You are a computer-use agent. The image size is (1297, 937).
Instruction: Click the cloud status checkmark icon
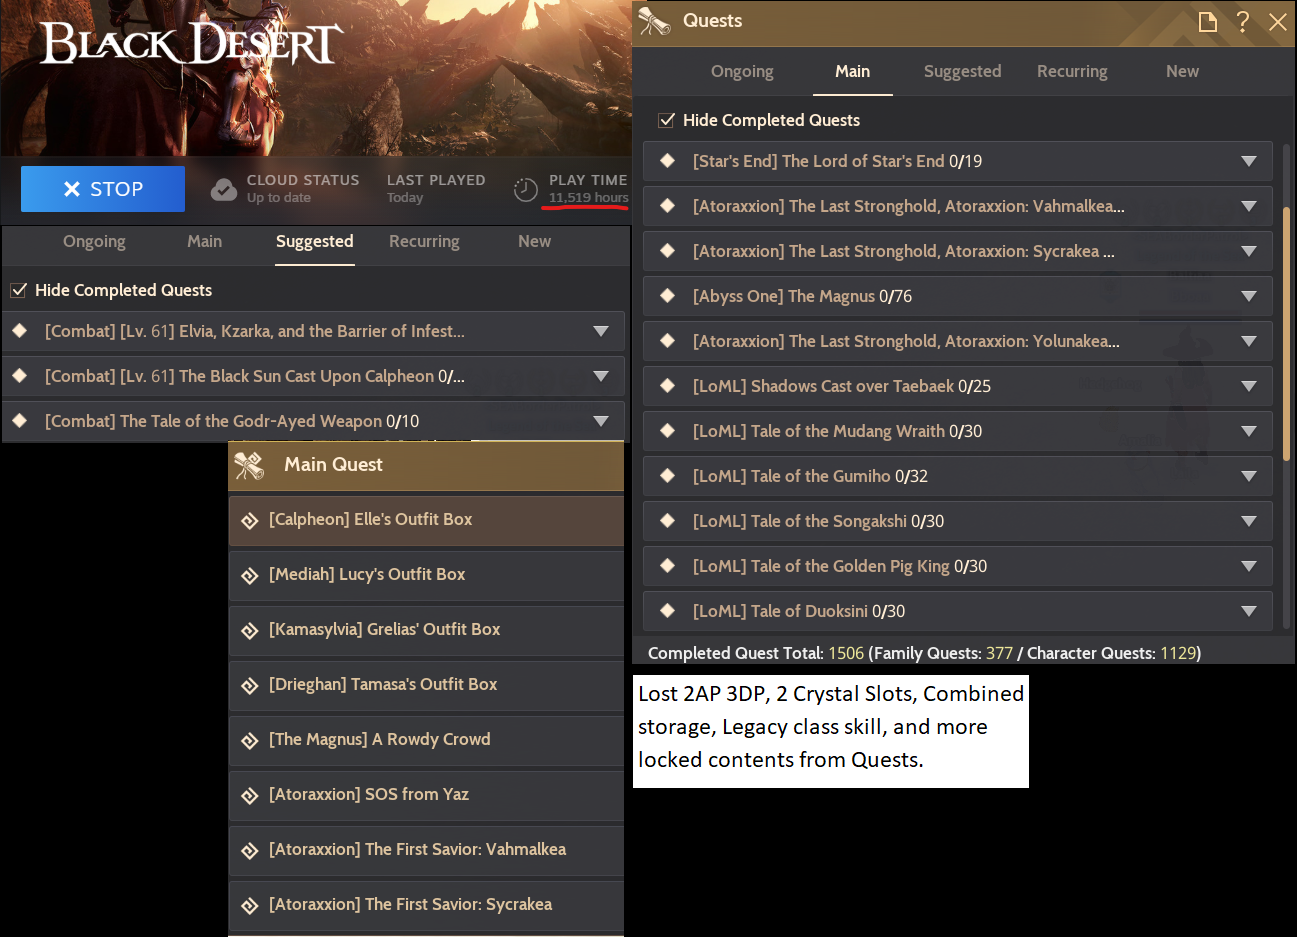[x=224, y=189]
